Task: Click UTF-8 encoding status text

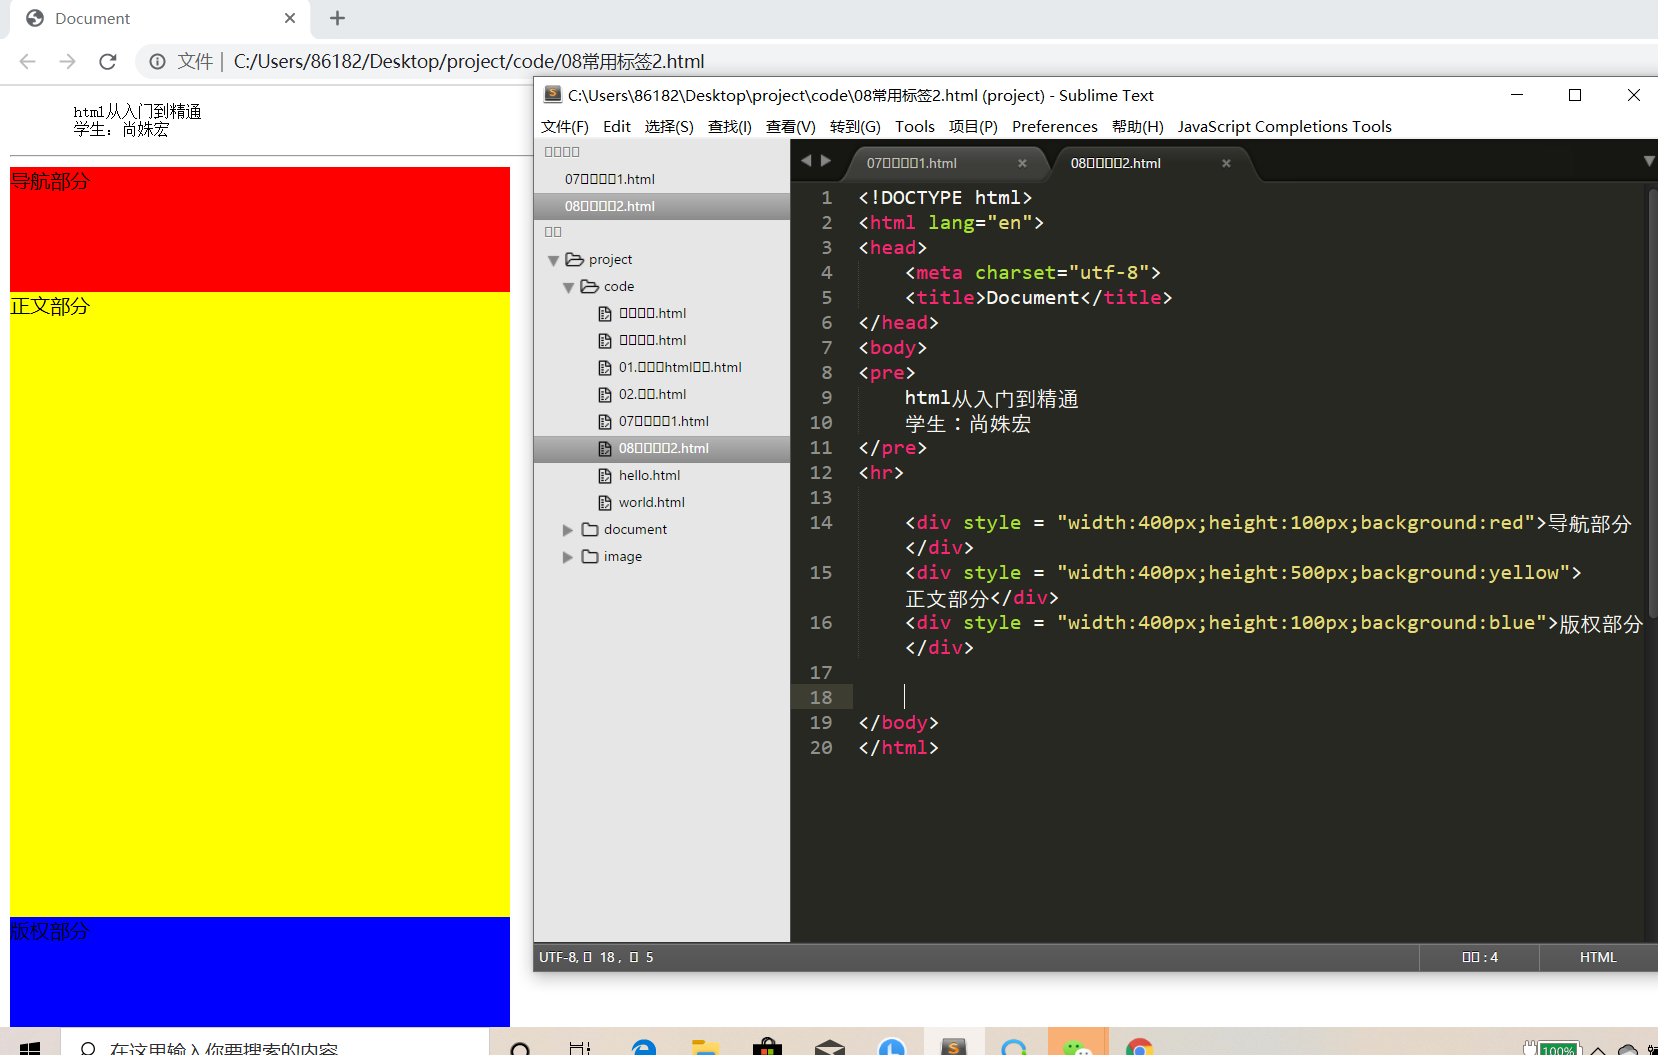Action: [x=557, y=957]
